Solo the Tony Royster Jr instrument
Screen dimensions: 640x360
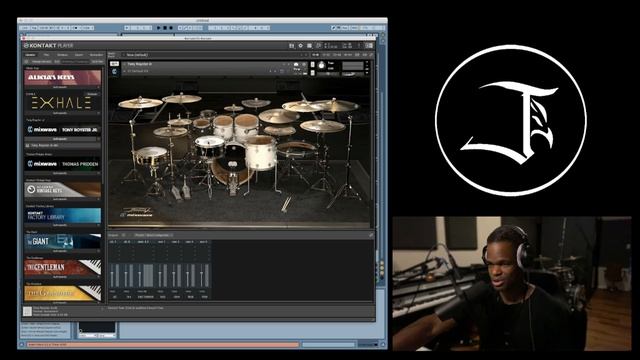click(312, 64)
